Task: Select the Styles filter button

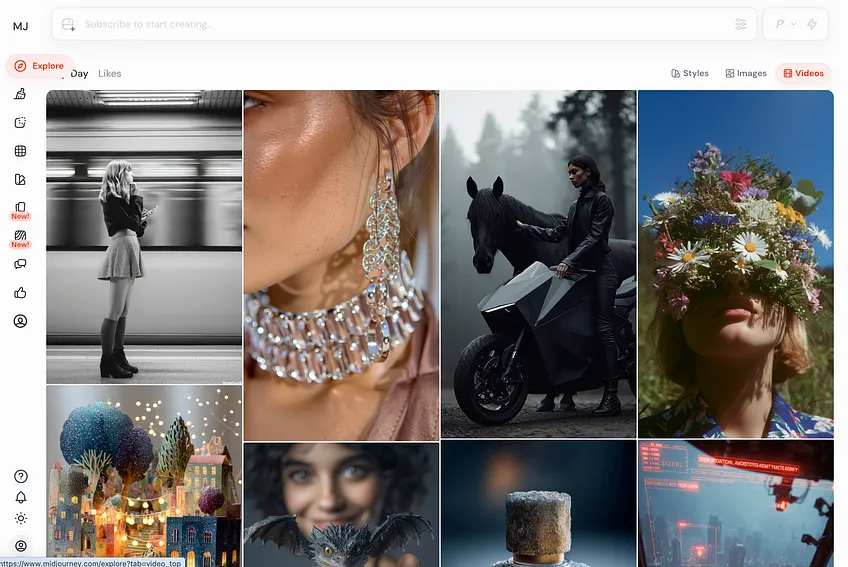Action: [x=690, y=73]
